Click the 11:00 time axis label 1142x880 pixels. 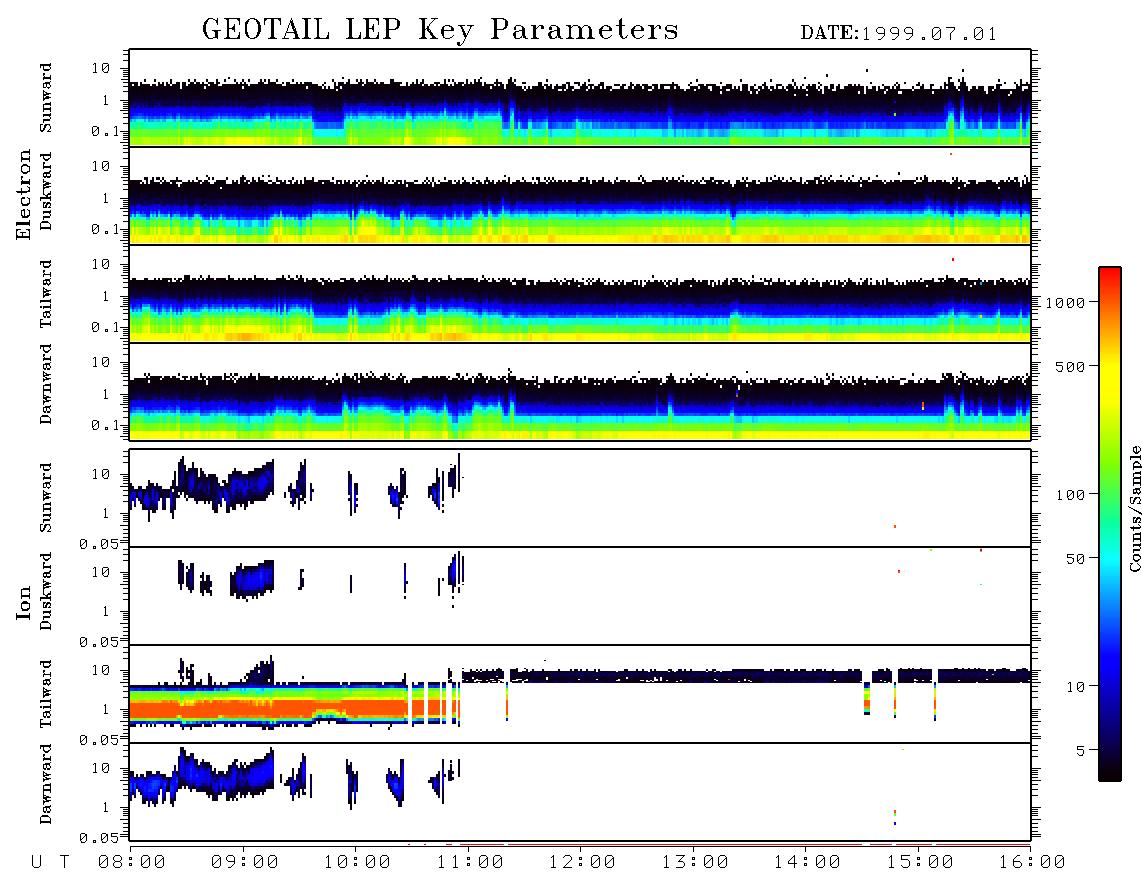(470, 863)
